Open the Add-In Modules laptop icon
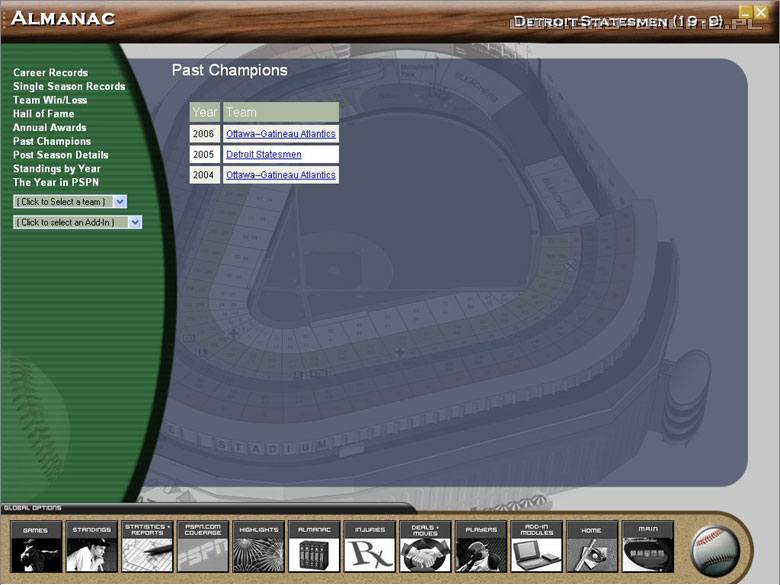This screenshot has height=585, width=780. [537, 546]
